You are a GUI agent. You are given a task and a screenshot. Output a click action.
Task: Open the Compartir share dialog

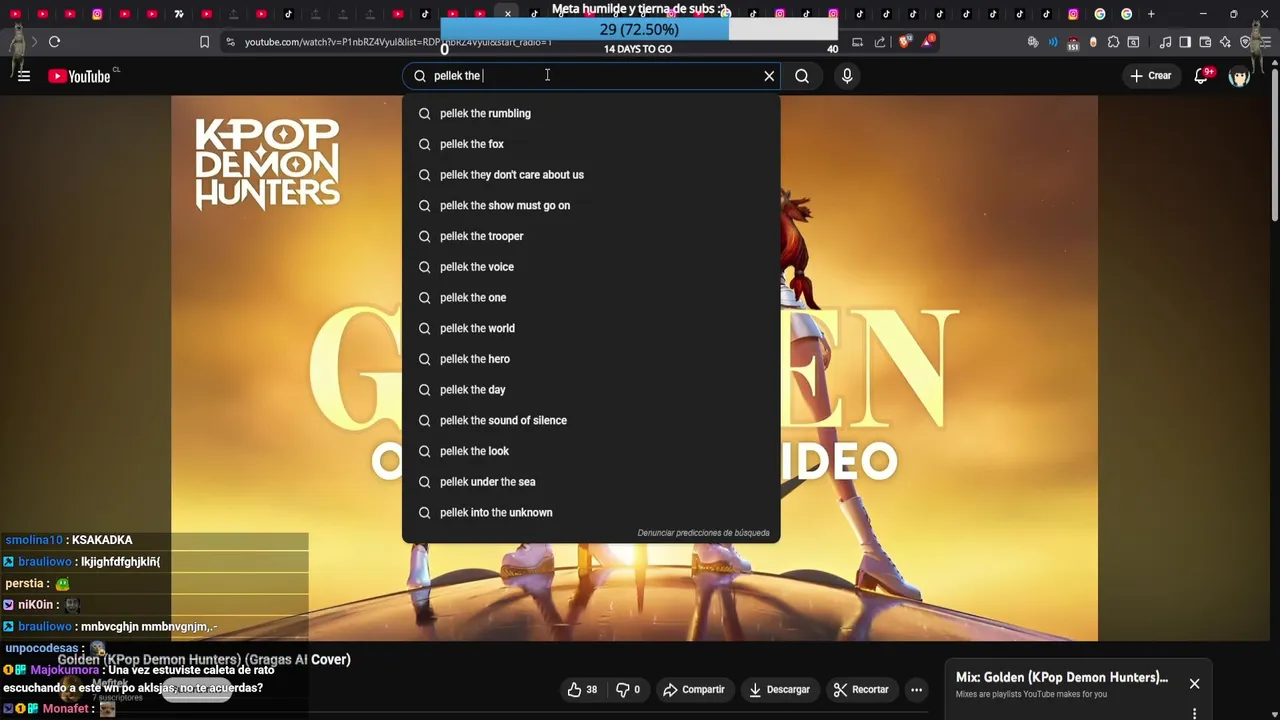pos(694,689)
